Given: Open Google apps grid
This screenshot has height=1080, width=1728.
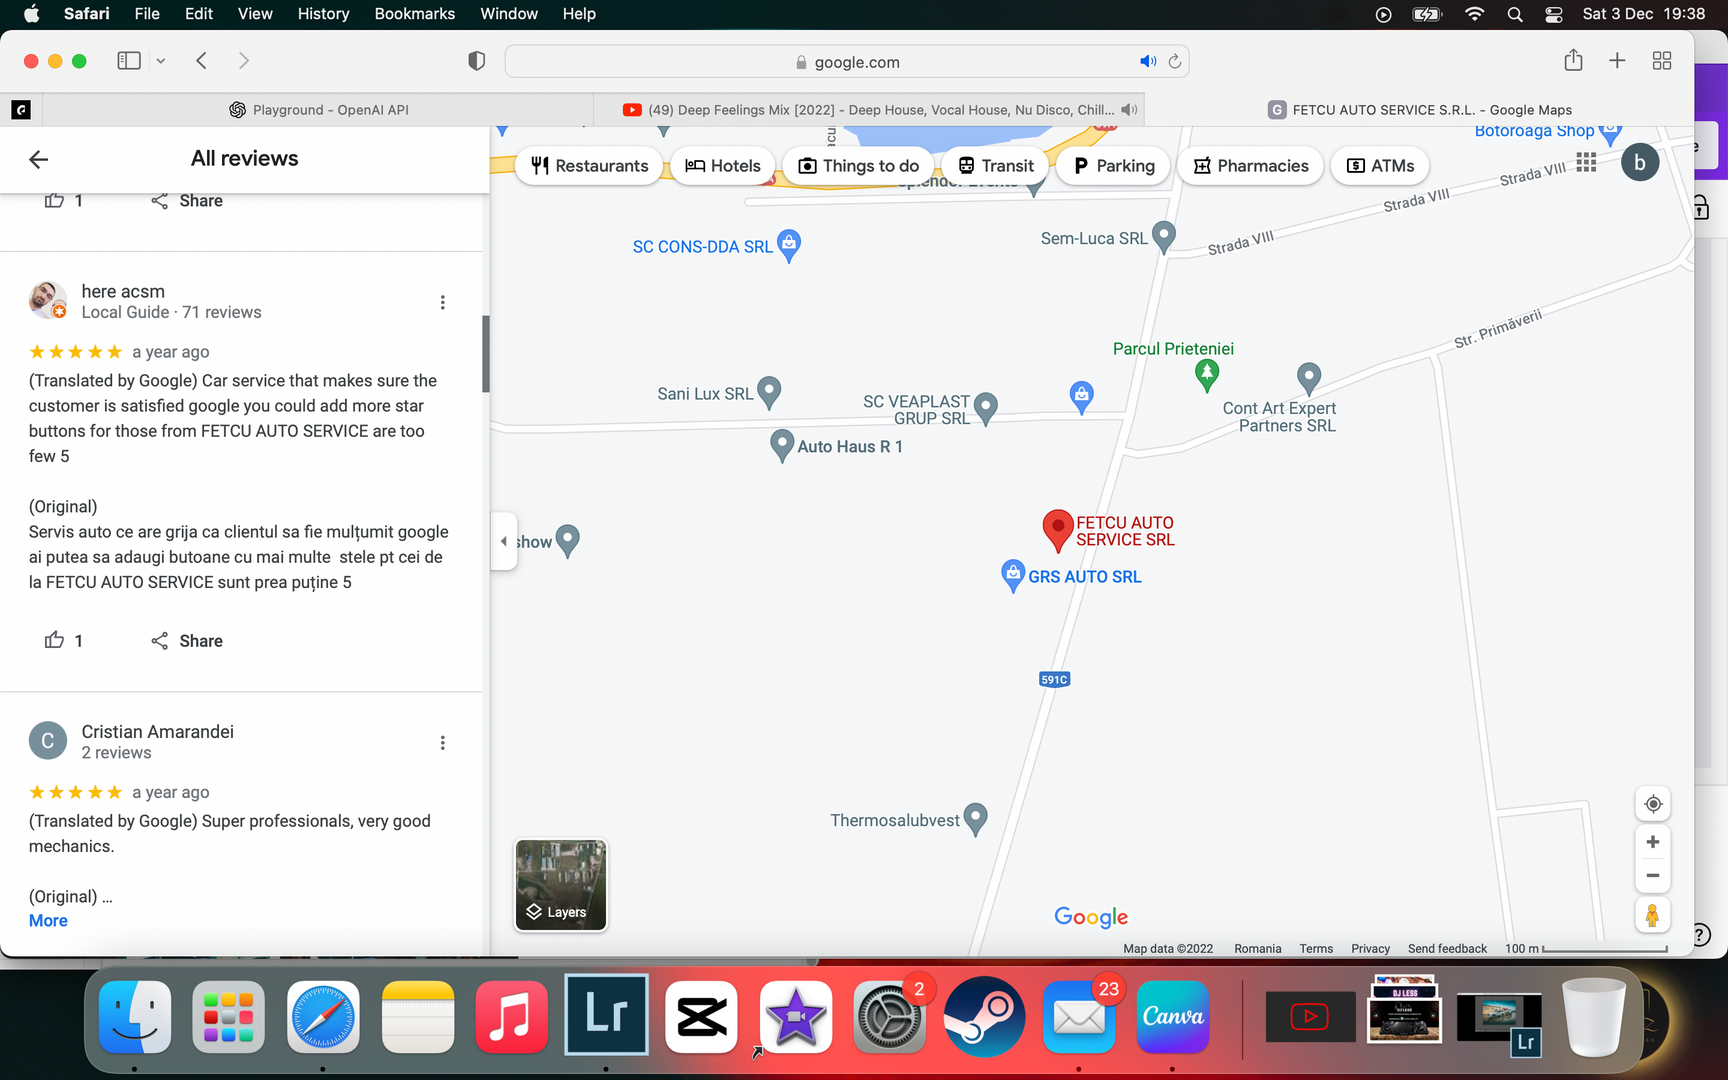Looking at the screenshot, I should [x=1586, y=163].
